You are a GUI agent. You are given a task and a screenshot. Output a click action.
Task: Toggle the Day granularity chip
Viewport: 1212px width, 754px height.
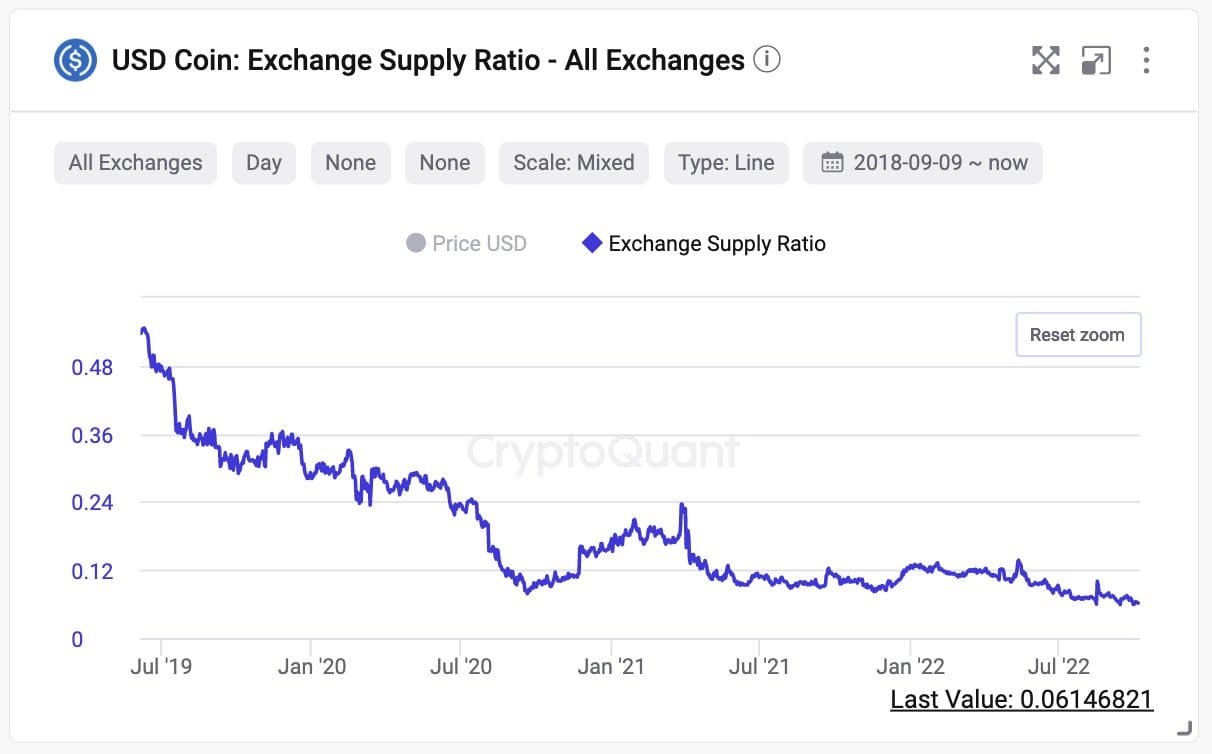pyautogui.click(x=263, y=162)
